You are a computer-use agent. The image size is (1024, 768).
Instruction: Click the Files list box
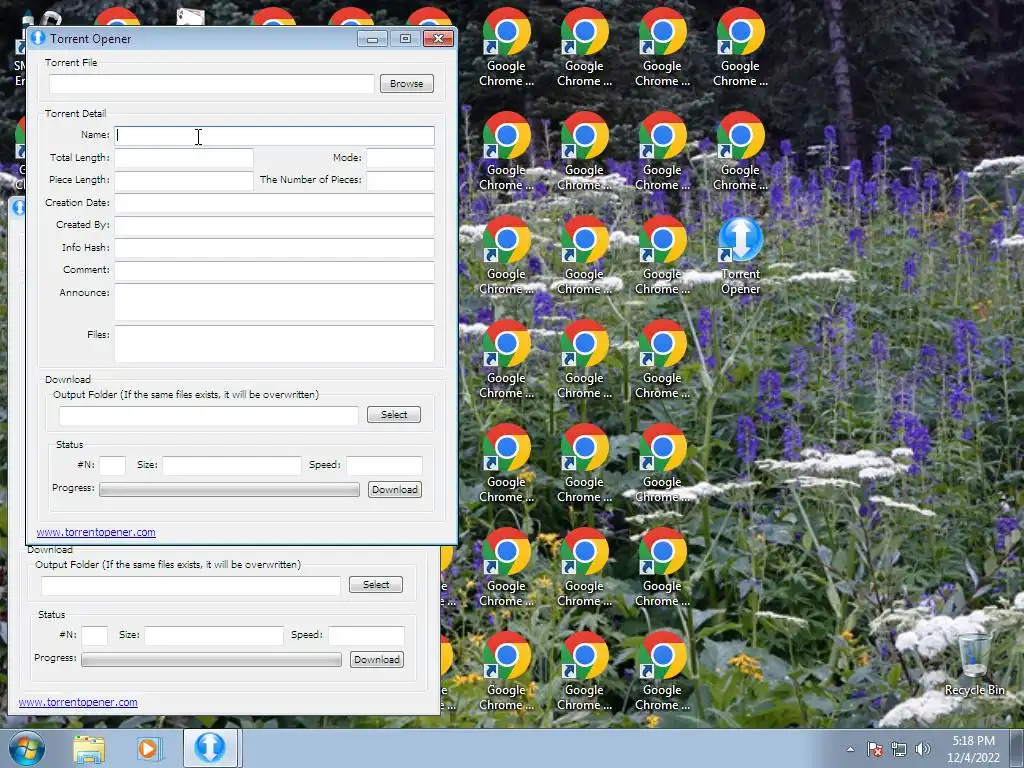pyautogui.click(x=274, y=344)
